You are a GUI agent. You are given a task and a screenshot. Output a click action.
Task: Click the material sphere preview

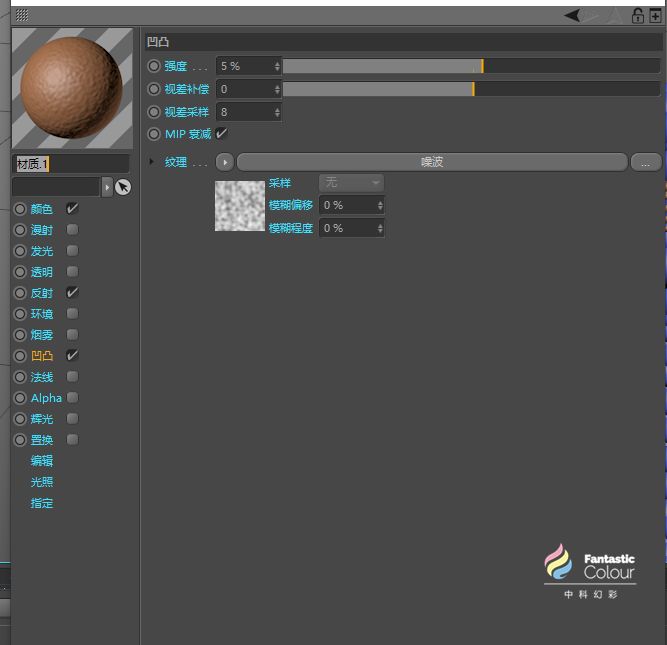tap(72, 89)
